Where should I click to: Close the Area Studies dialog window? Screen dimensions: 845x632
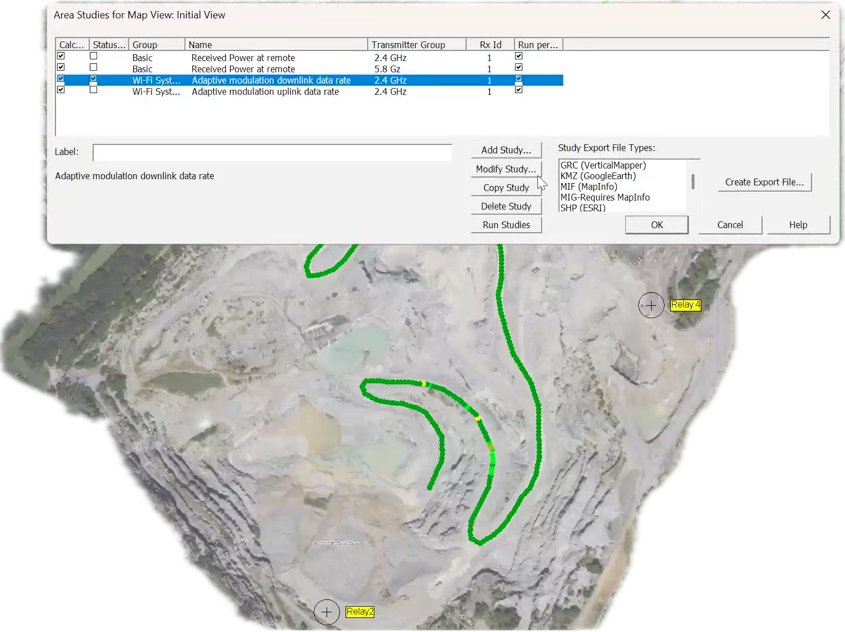pyautogui.click(x=826, y=15)
